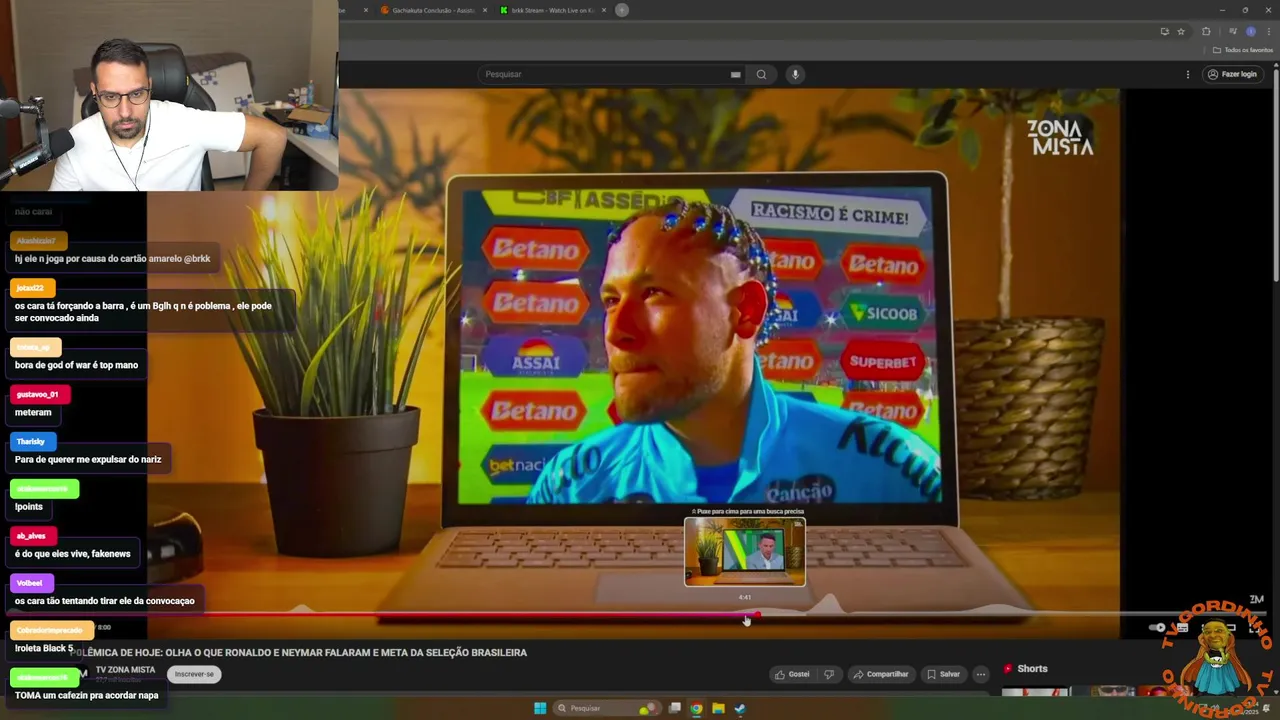The width and height of the screenshot is (1280, 720).
Task: Share the video via Compartilhar
Action: pos(880,674)
